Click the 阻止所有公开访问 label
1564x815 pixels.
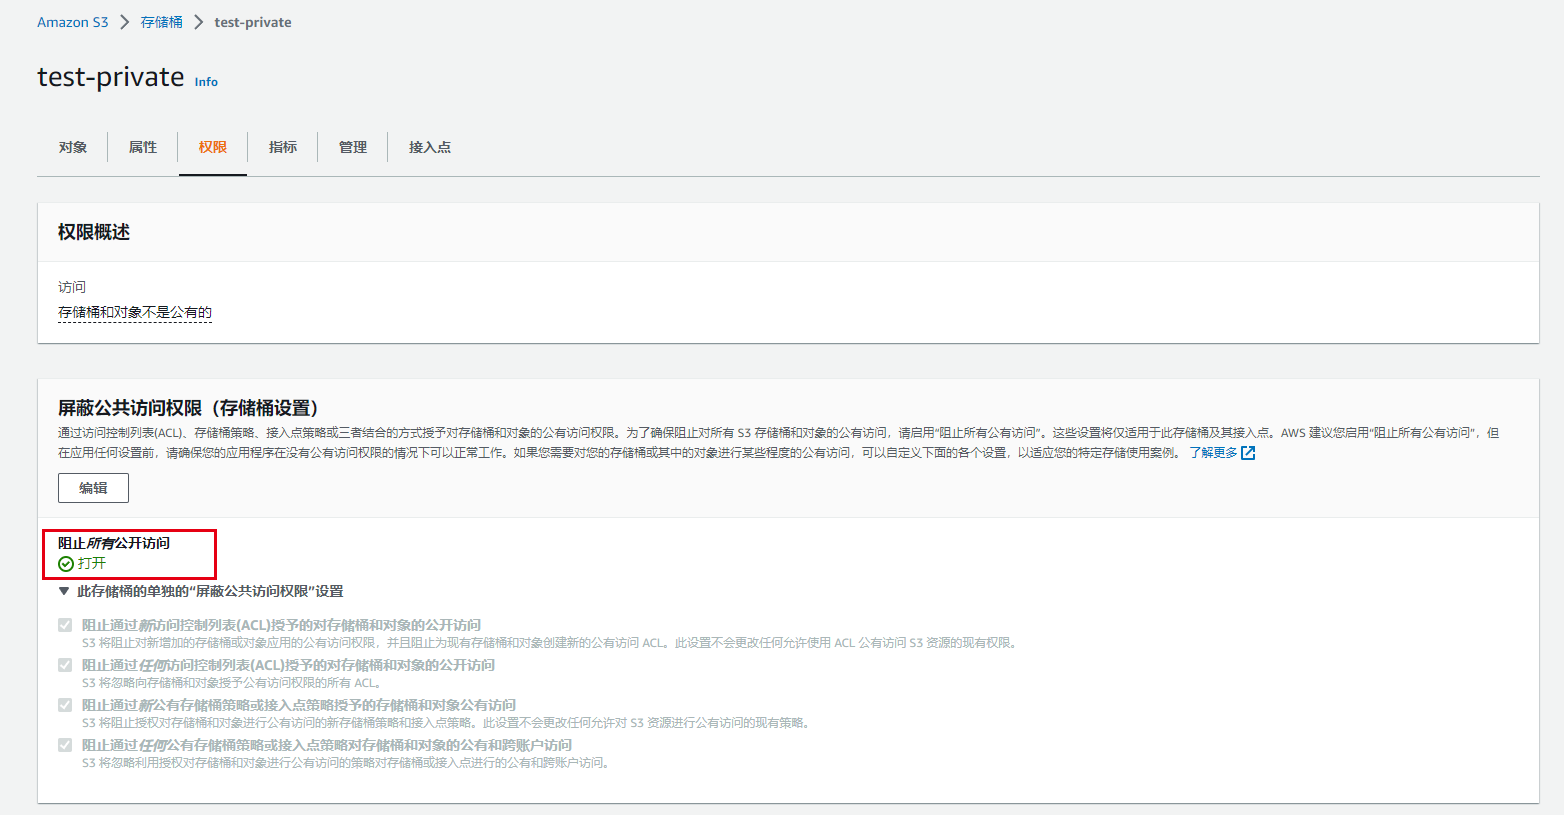click(114, 543)
